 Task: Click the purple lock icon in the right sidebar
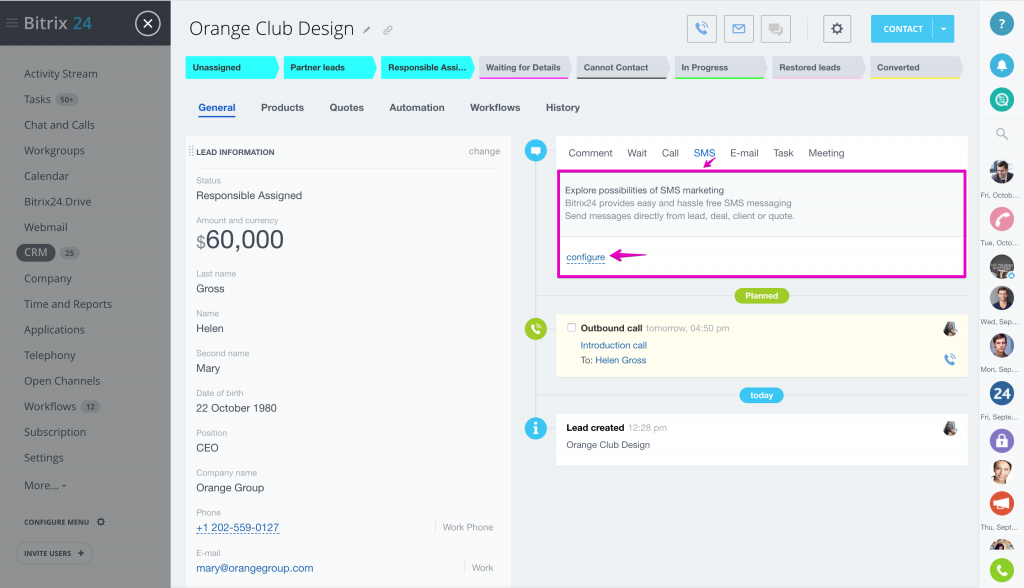(x=1002, y=440)
